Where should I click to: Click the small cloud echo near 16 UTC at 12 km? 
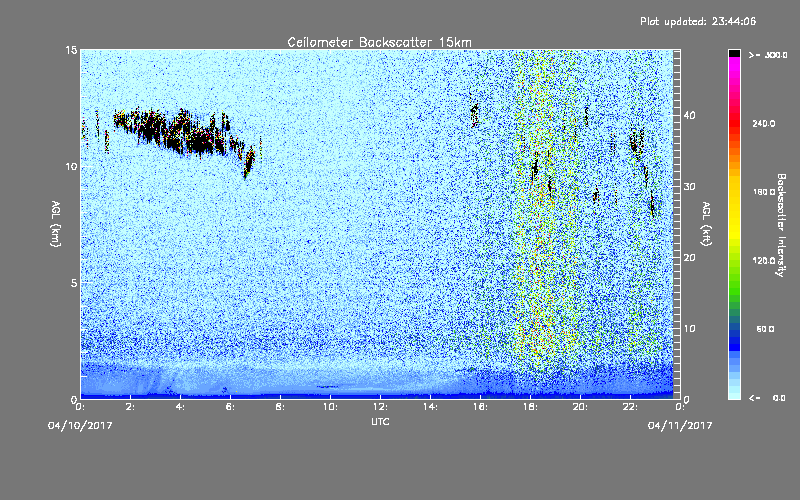(474, 114)
